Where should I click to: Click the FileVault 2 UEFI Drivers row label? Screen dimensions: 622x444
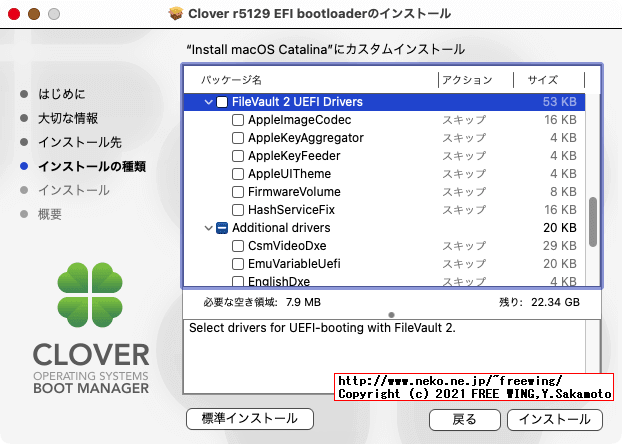pos(297,102)
